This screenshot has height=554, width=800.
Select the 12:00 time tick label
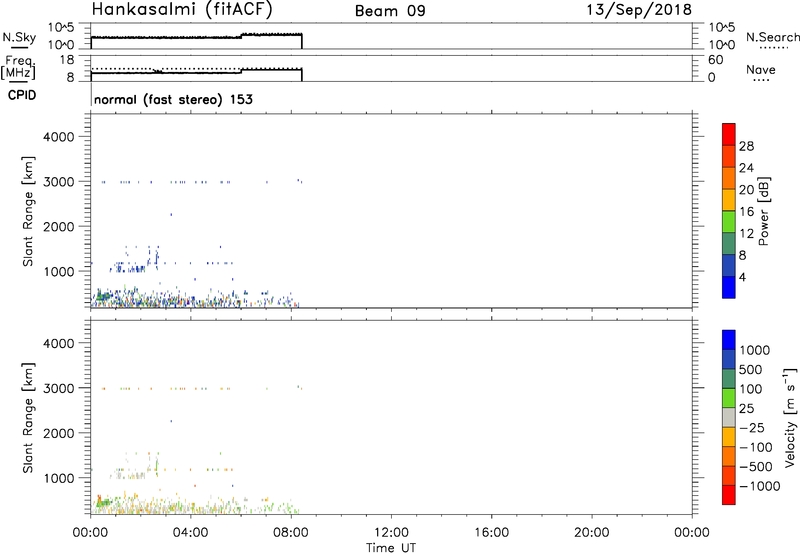(x=391, y=533)
